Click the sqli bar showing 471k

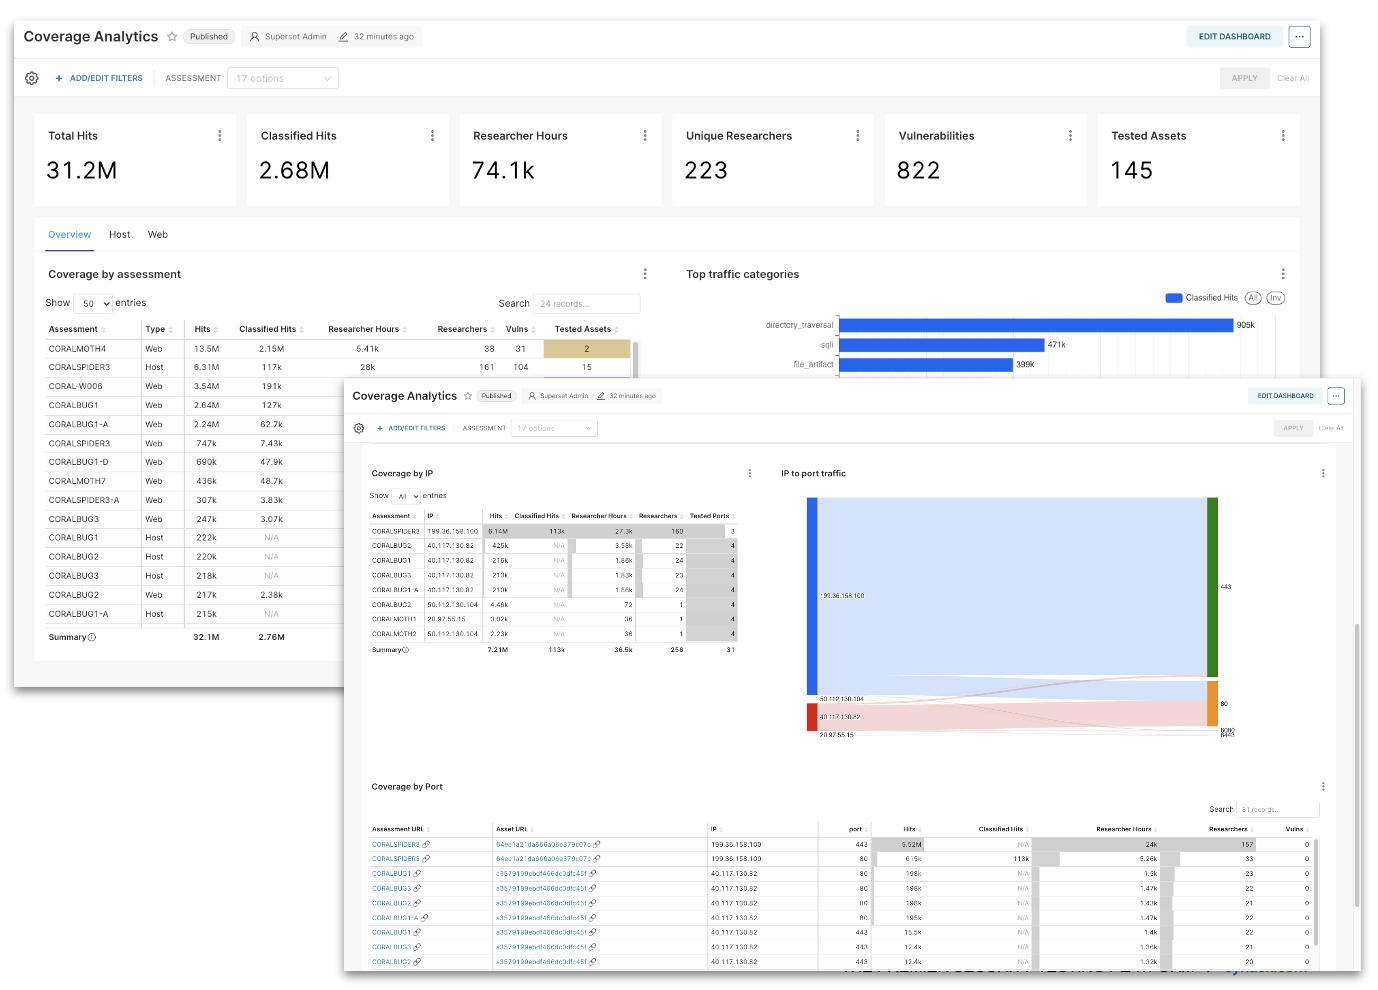pos(941,345)
